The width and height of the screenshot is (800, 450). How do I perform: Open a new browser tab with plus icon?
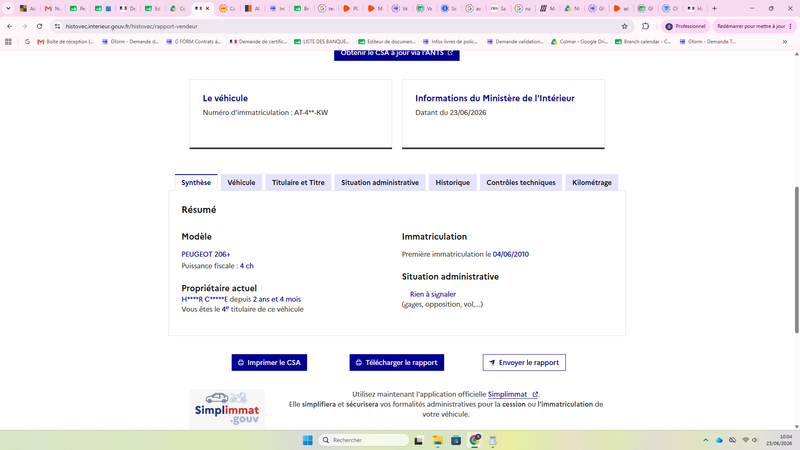coord(714,8)
